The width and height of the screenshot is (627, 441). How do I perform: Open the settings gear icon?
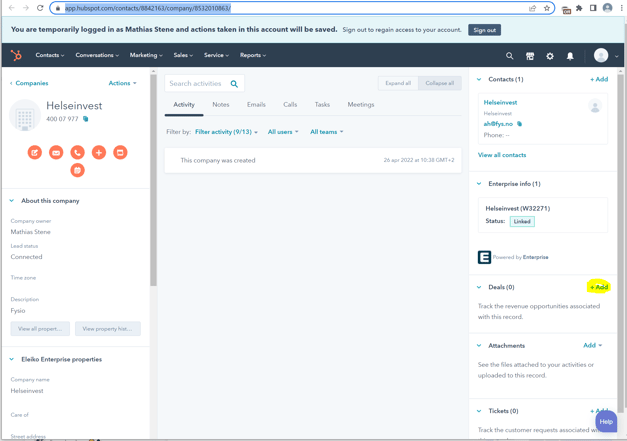[550, 56]
